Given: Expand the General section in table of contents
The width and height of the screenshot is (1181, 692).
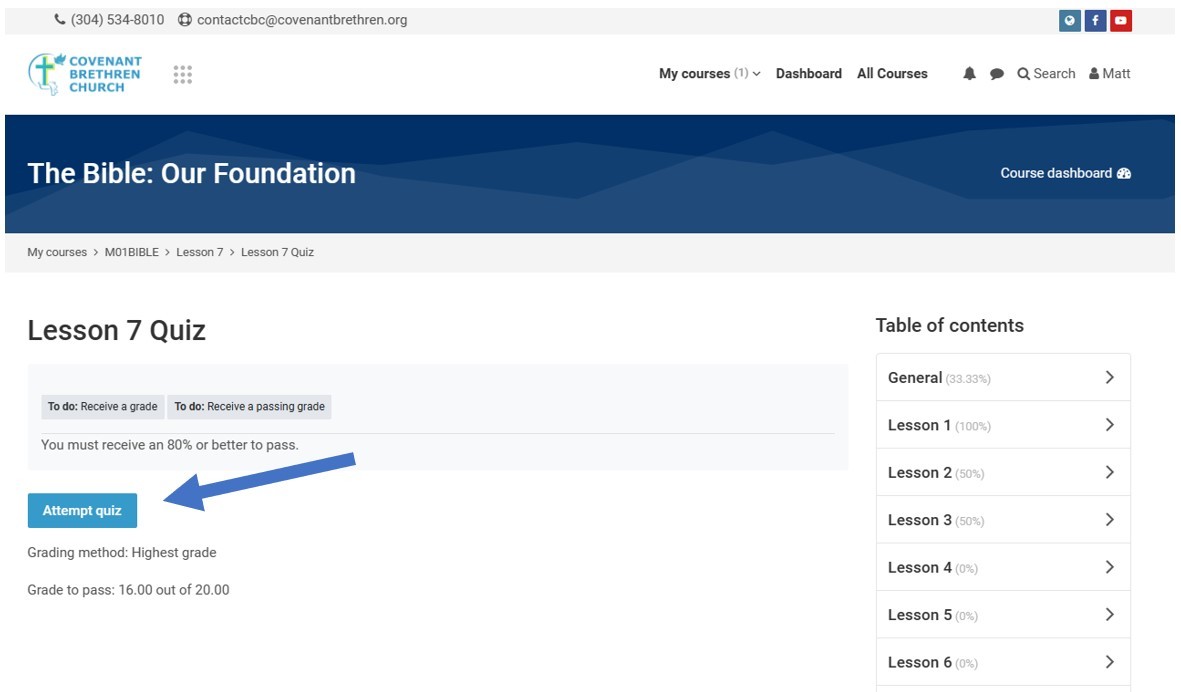Looking at the screenshot, I should (x=1003, y=377).
